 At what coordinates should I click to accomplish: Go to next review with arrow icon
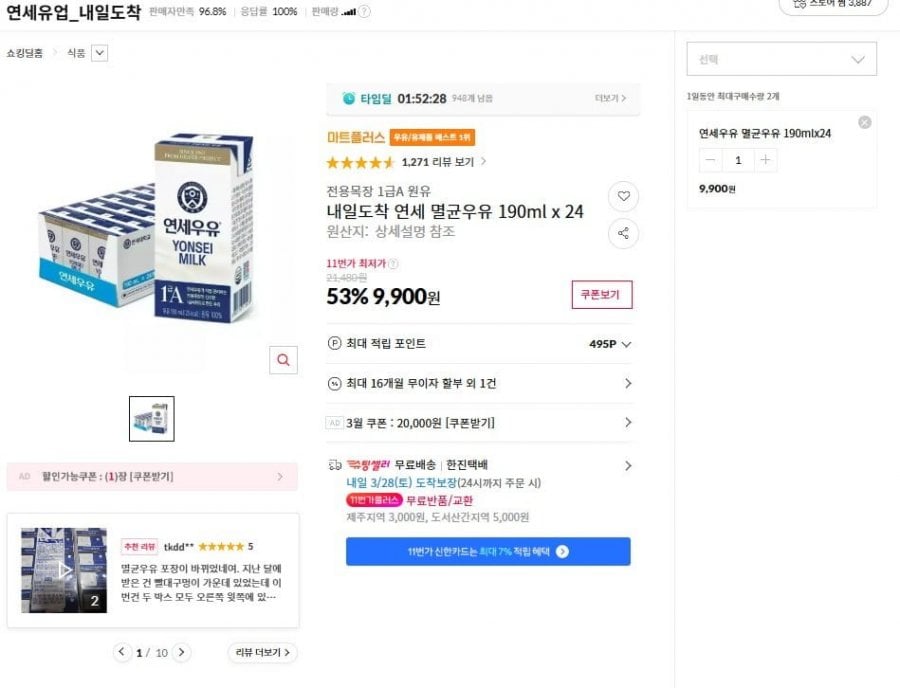182,651
